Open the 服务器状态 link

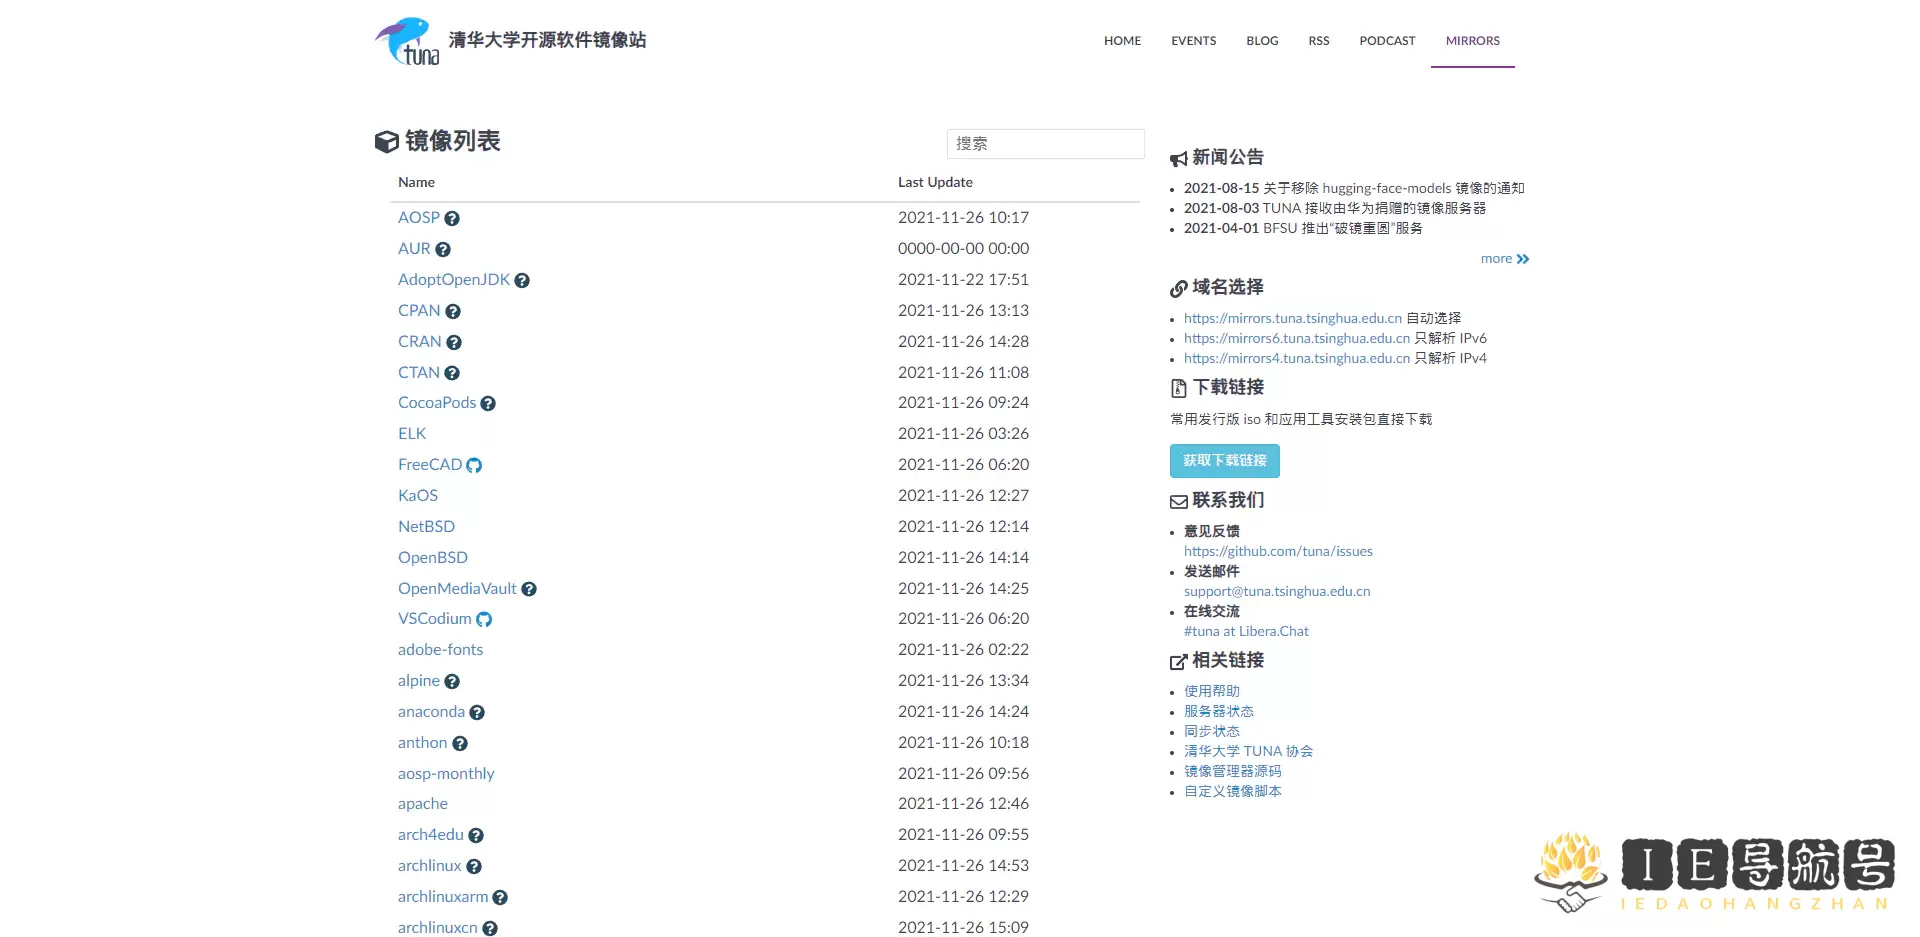coord(1218,711)
